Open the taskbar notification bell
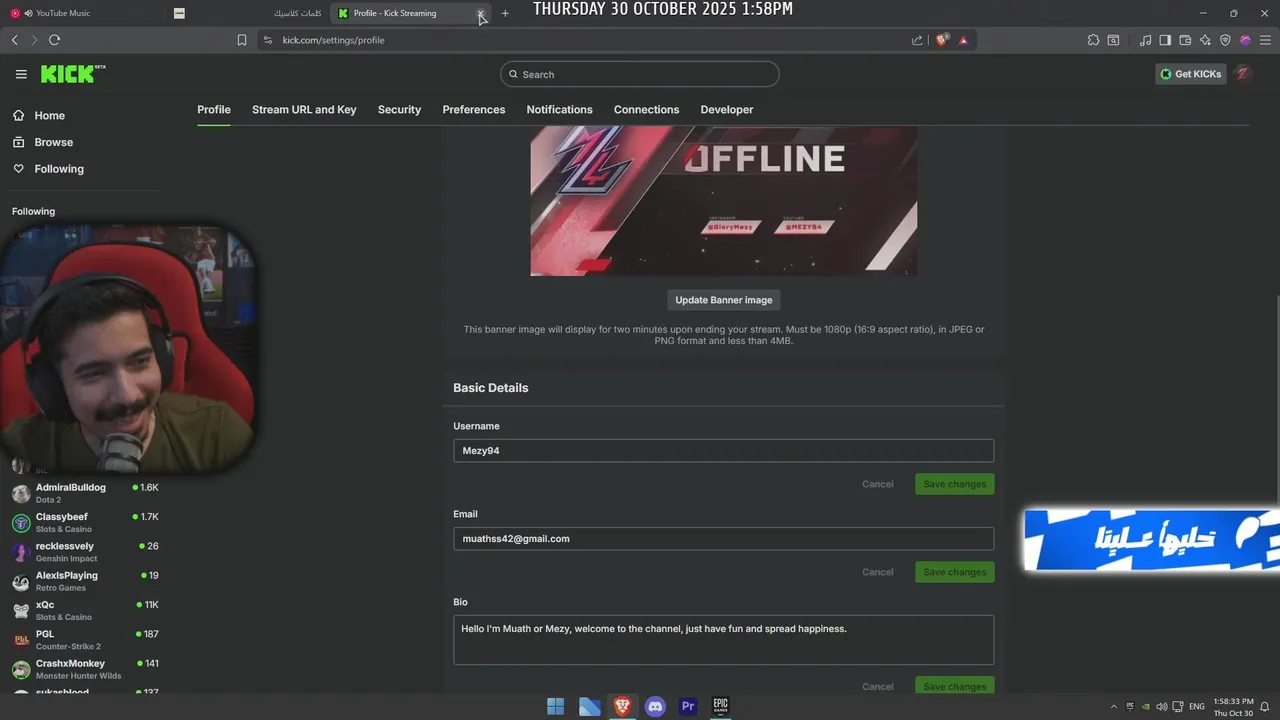1280x720 pixels. point(1265,706)
